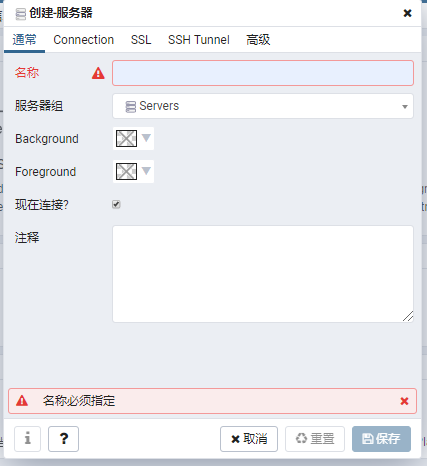The image size is (427, 466).
Task: Open the SSL tab
Action: click(141, 40)
